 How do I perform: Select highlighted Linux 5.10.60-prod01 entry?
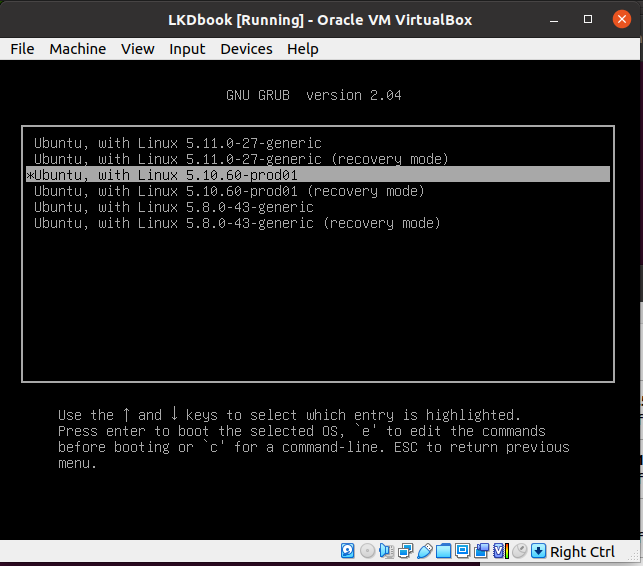click(318, 175)
